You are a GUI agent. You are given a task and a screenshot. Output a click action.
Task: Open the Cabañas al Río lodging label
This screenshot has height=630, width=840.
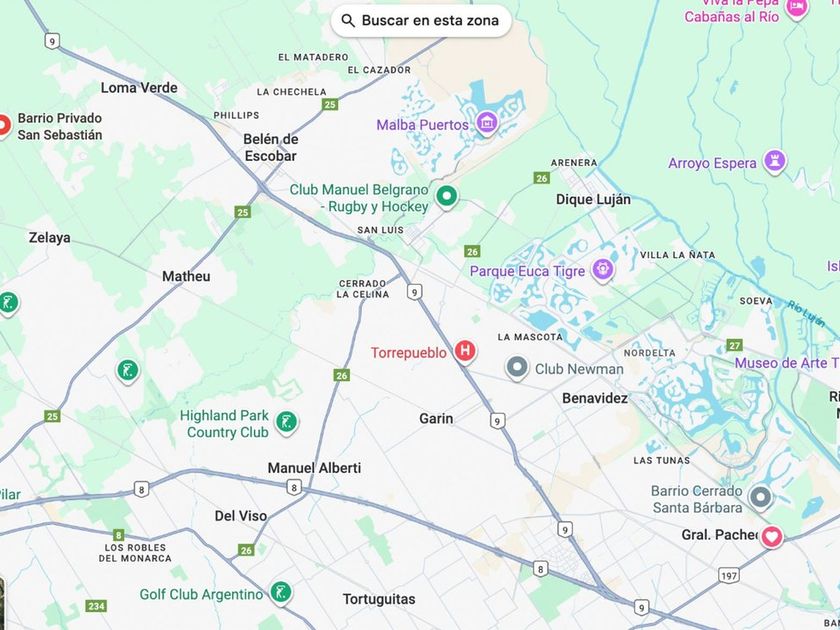coord(731,17)
